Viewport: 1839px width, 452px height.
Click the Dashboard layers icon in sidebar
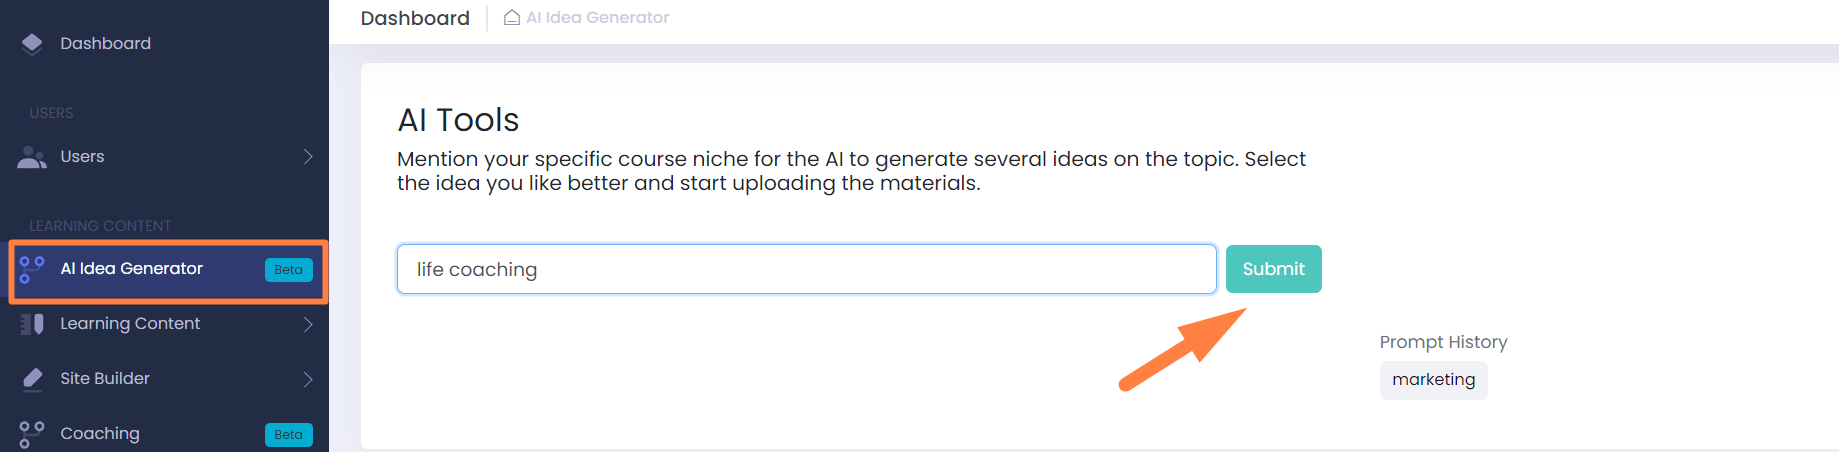32,43
